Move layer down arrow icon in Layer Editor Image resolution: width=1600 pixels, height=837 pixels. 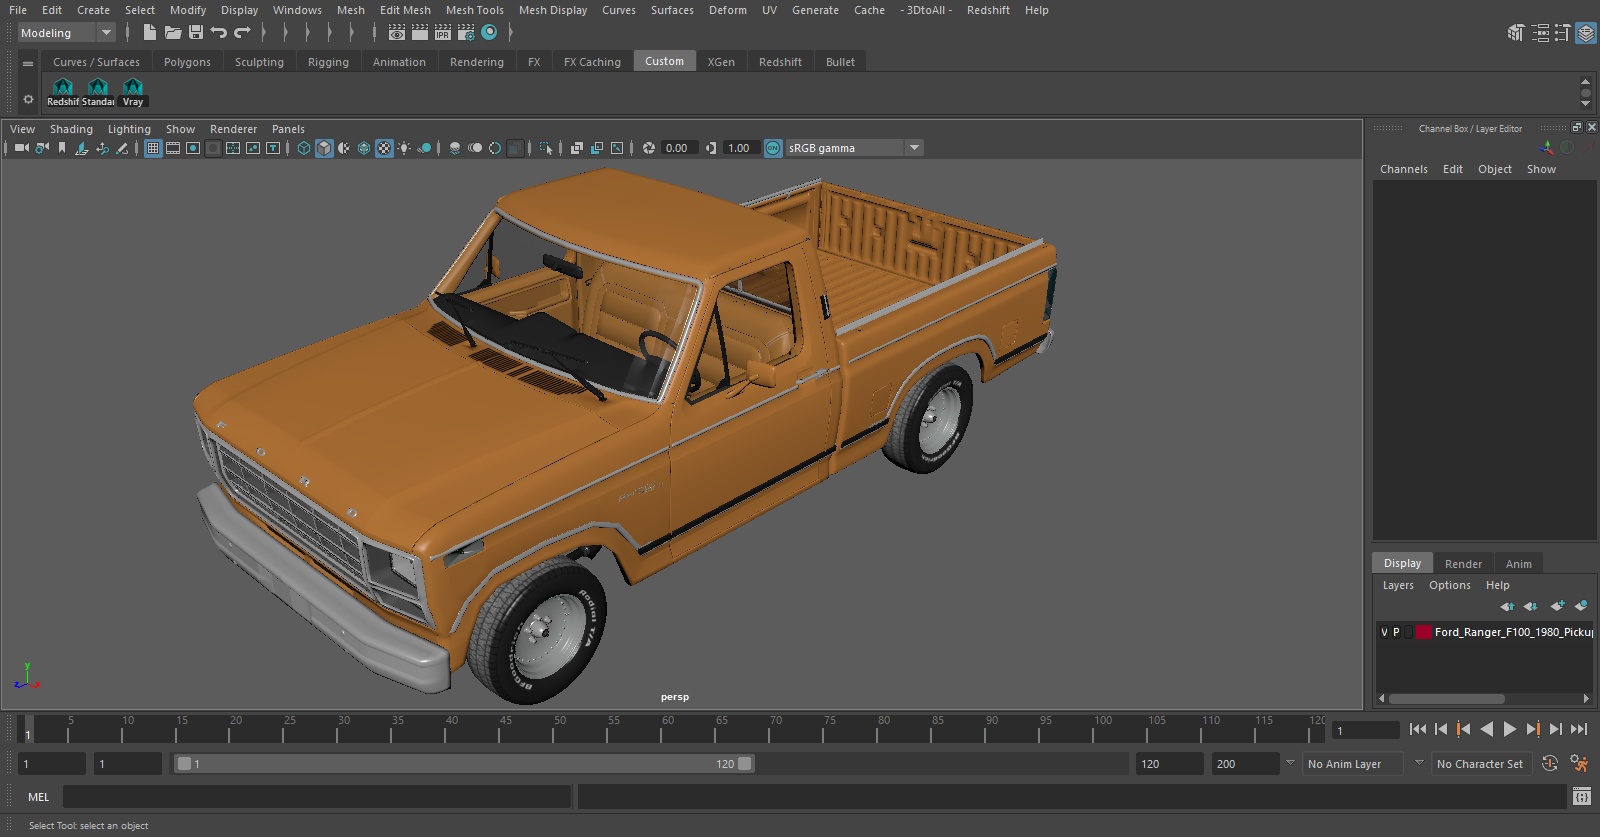click(x=1530, y=606)
